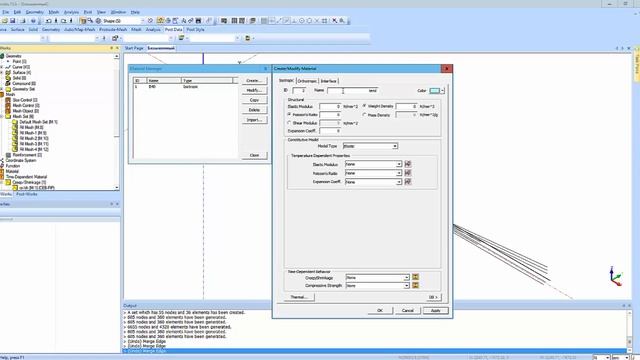Click the Geometry Set folder icon
The width and height of the screenshot is (640, 360).
8,89
